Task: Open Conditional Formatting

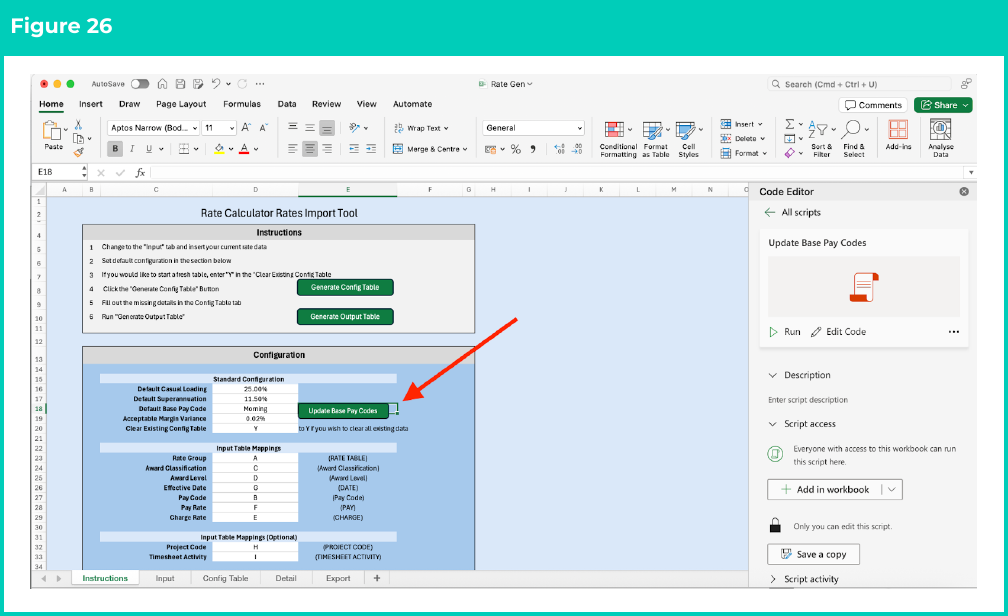Action: click(618, 139)
